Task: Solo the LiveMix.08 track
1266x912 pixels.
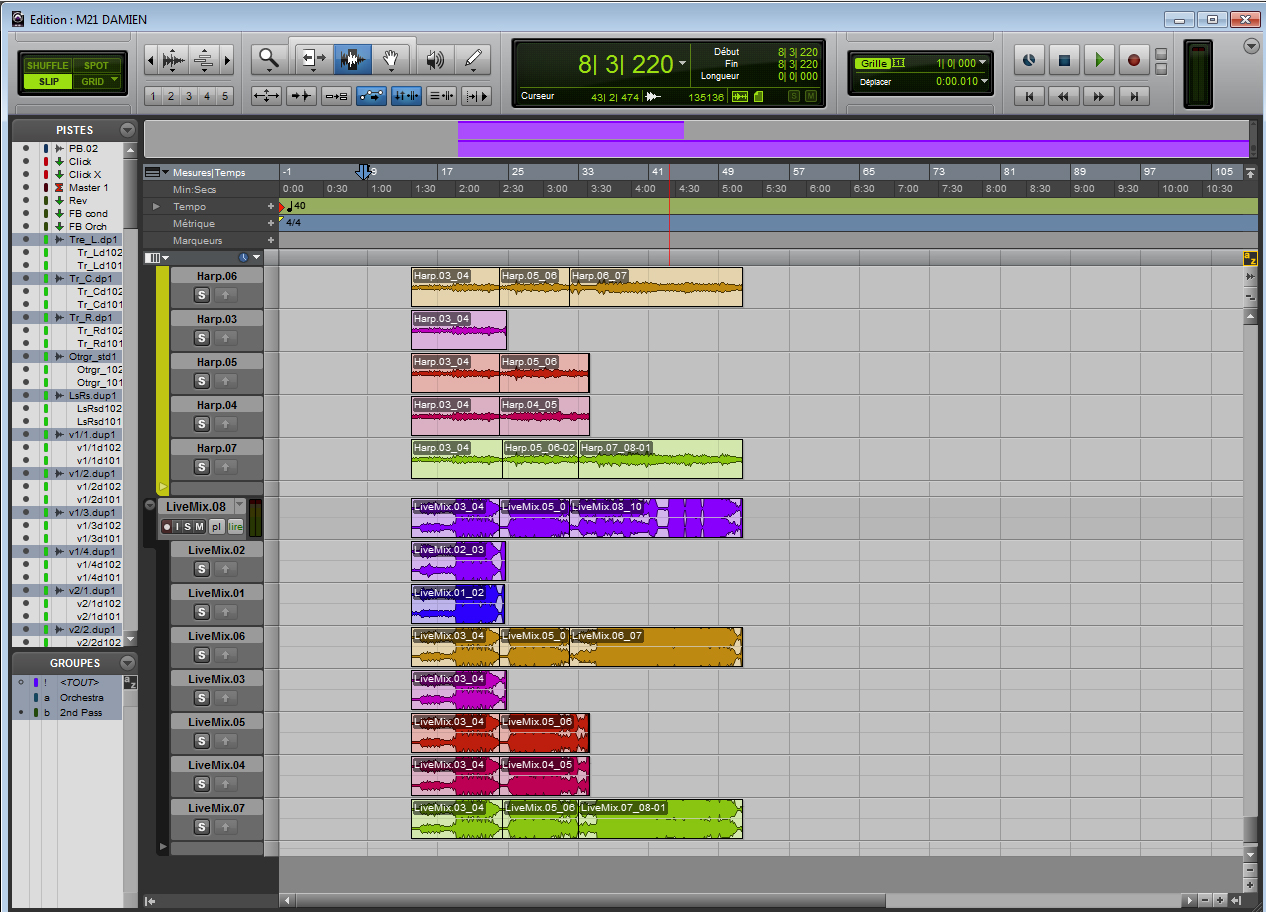Action: point(189,527)
